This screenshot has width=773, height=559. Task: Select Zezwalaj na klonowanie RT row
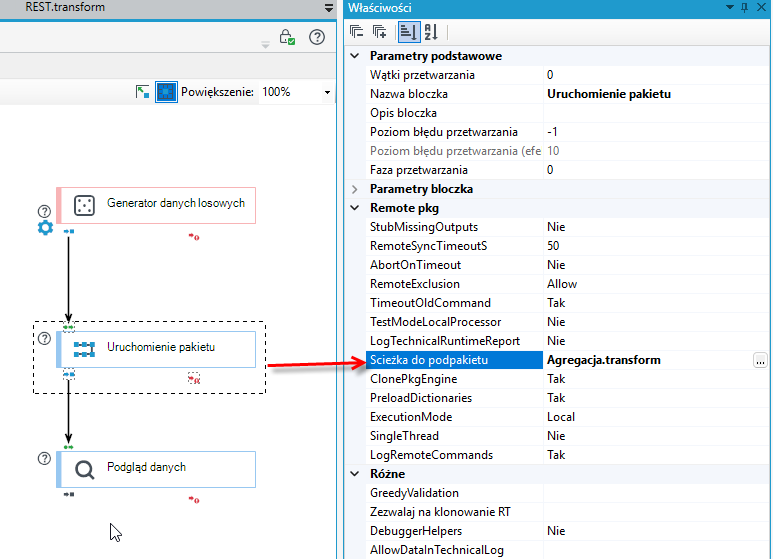567,512
